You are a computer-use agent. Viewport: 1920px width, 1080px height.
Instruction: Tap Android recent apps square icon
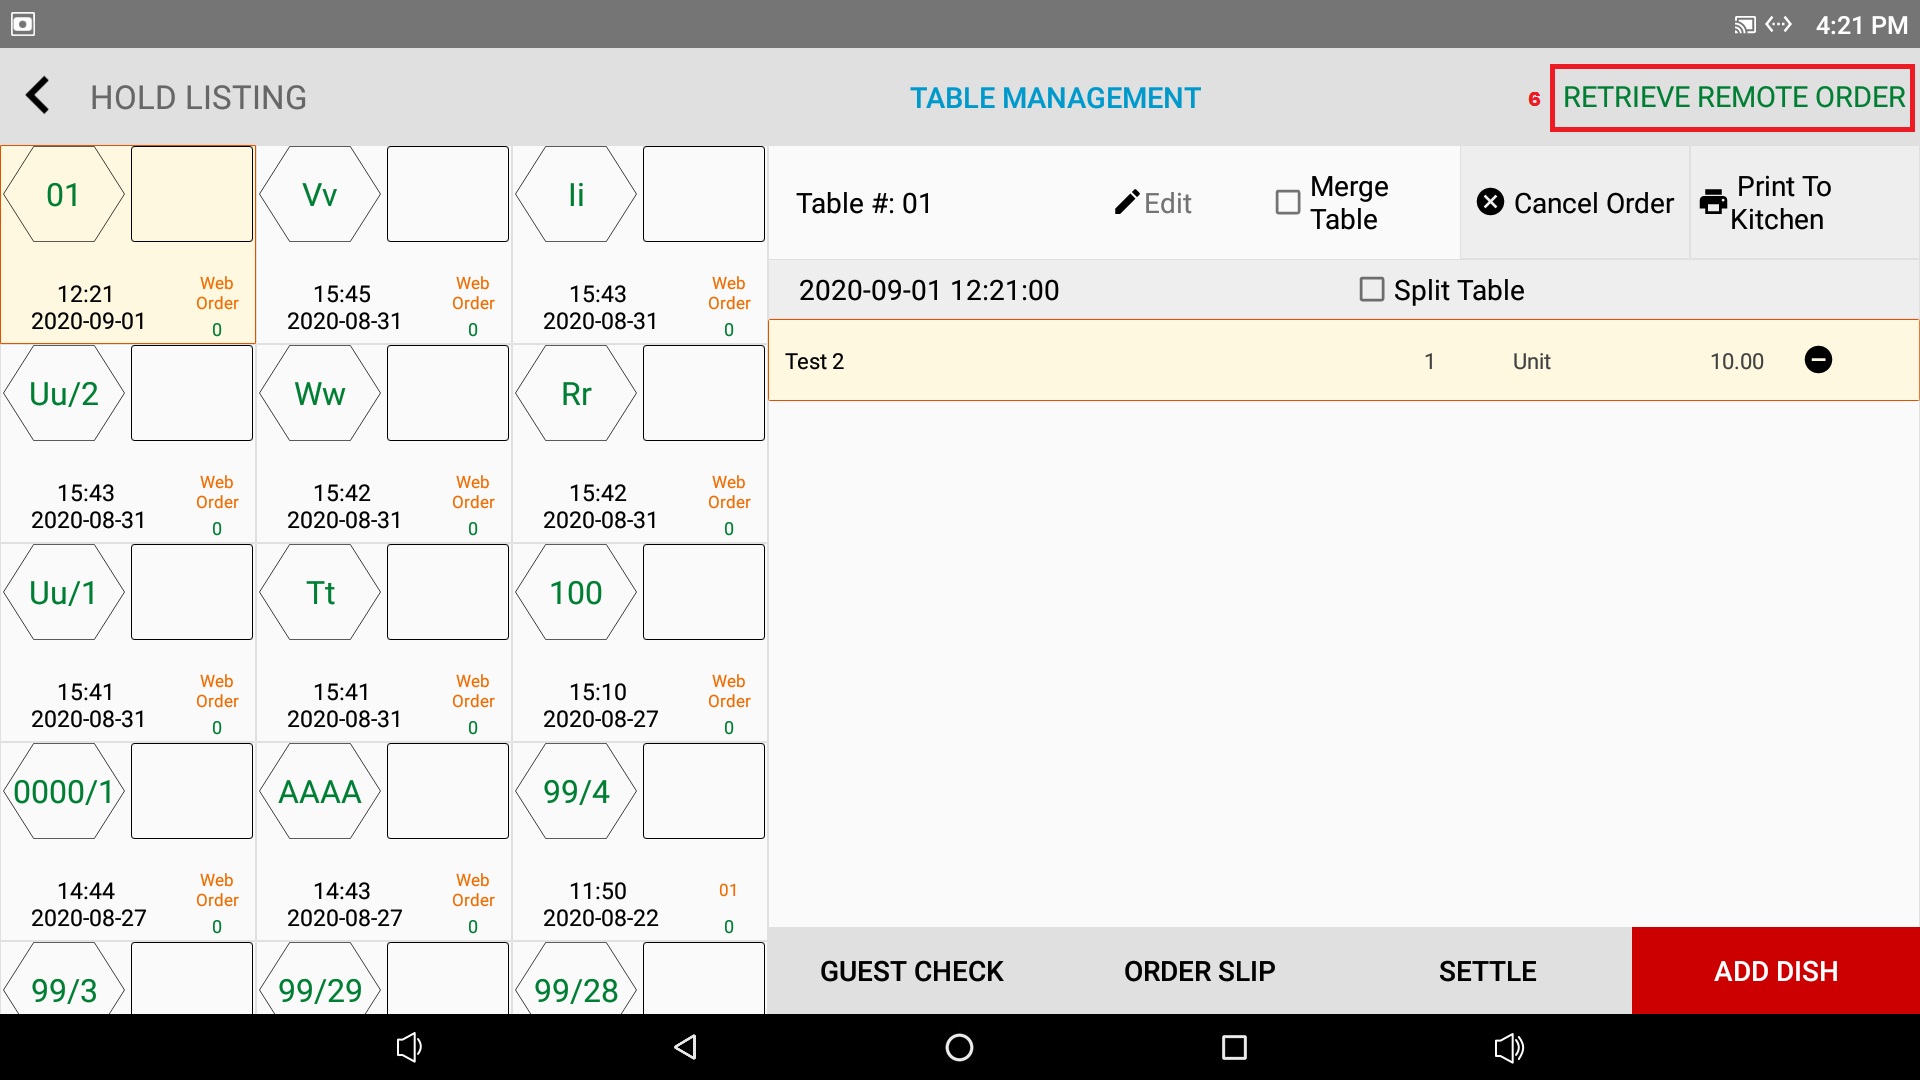(1234, 1047)
